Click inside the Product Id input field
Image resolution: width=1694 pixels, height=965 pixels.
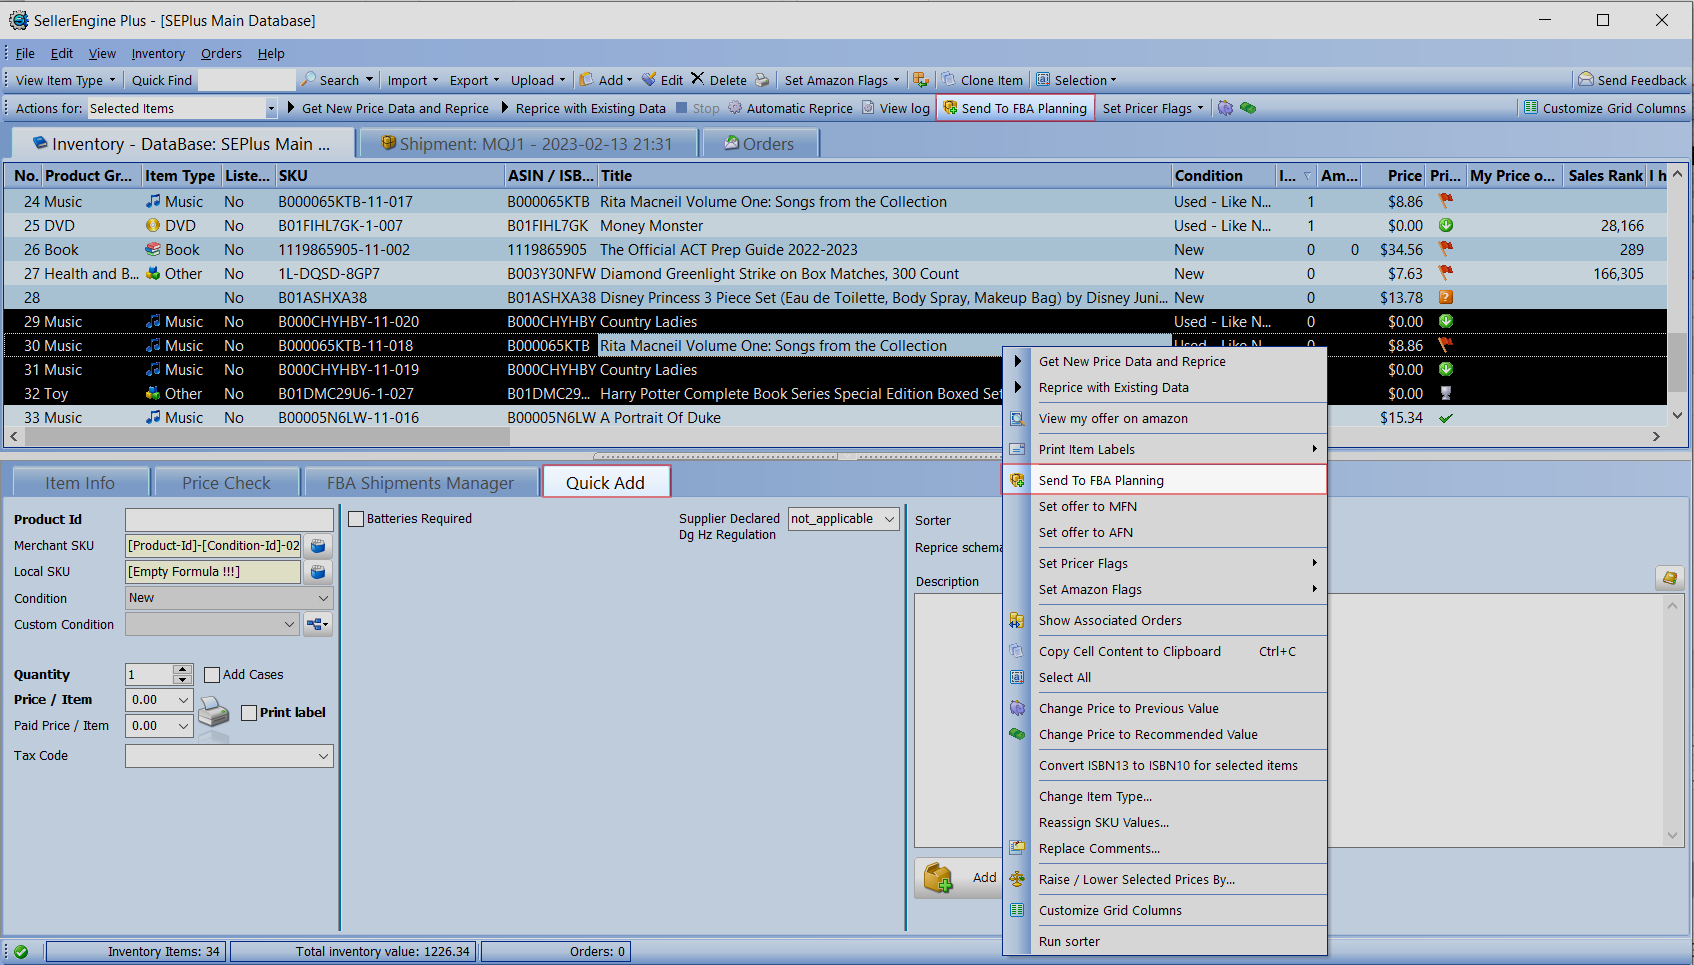[x=229, y=520]
